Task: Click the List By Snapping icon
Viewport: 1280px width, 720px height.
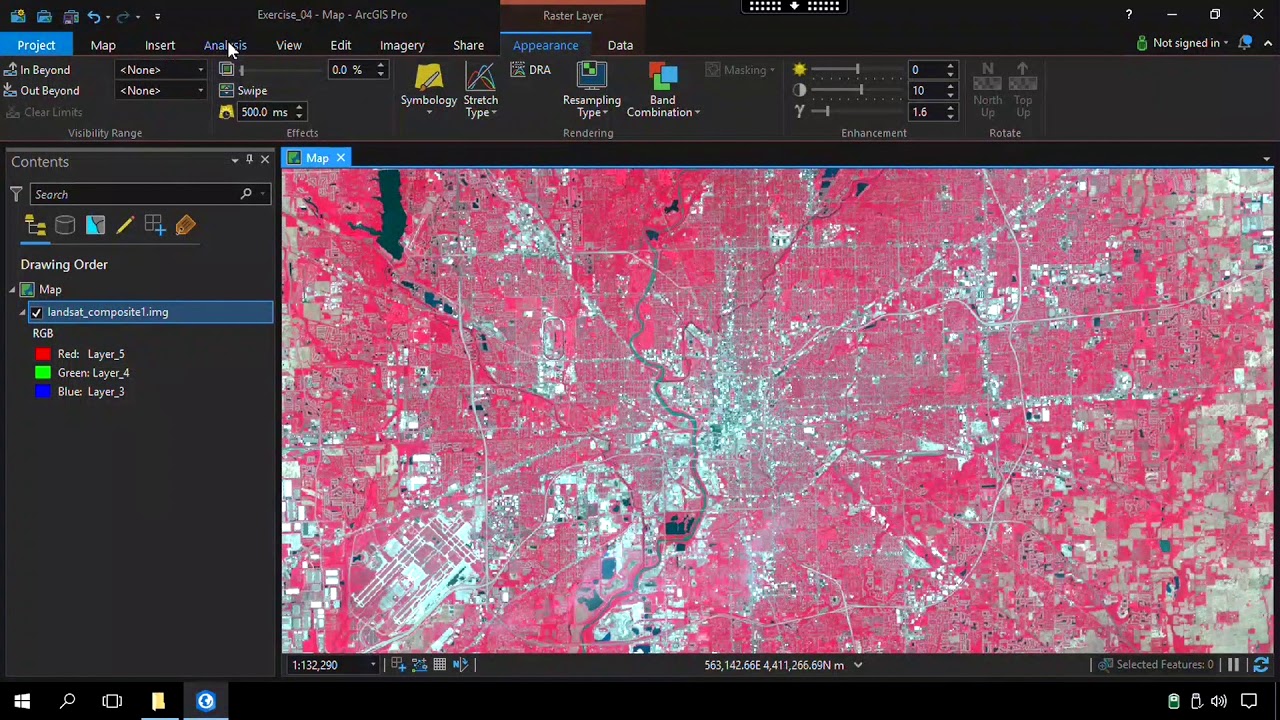Action: pos(155,226)
